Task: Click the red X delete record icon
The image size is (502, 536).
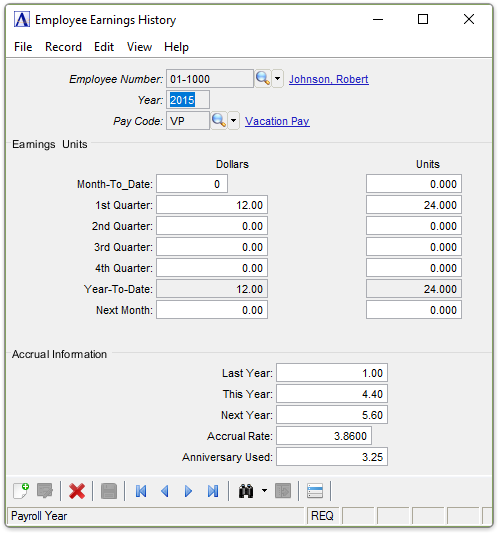Action: click(x=77, y=491)
